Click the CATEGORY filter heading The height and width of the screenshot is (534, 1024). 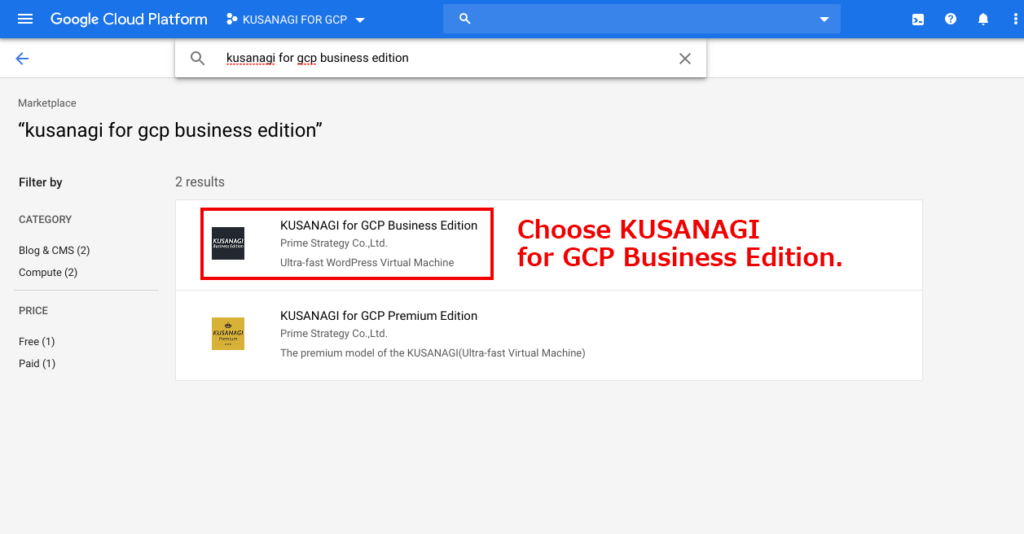tap(45, 219)
